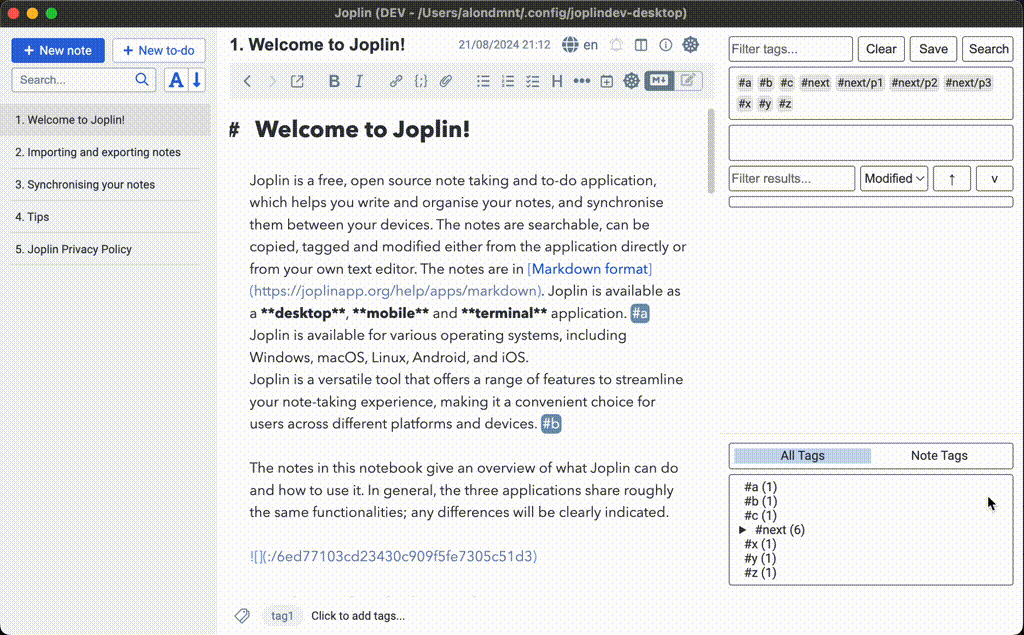Select the All Tags tab

click(802, 455)
